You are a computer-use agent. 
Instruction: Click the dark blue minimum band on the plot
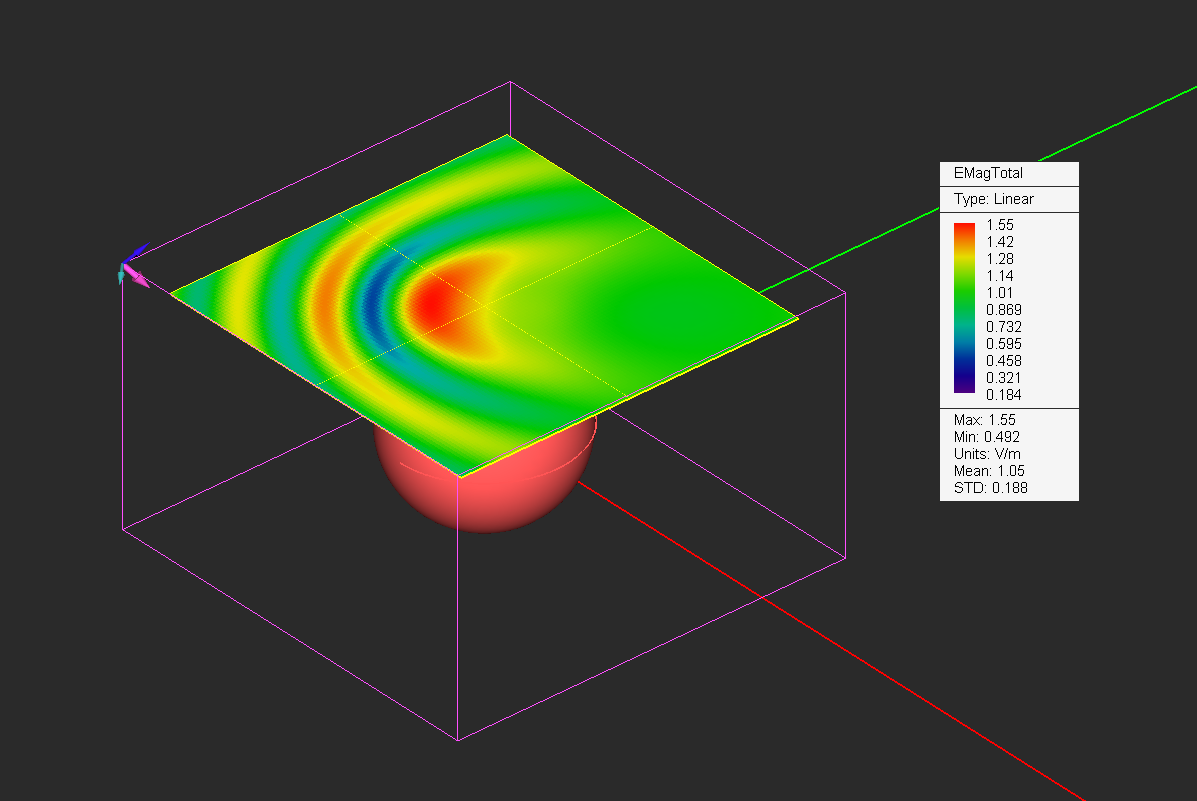378,298
